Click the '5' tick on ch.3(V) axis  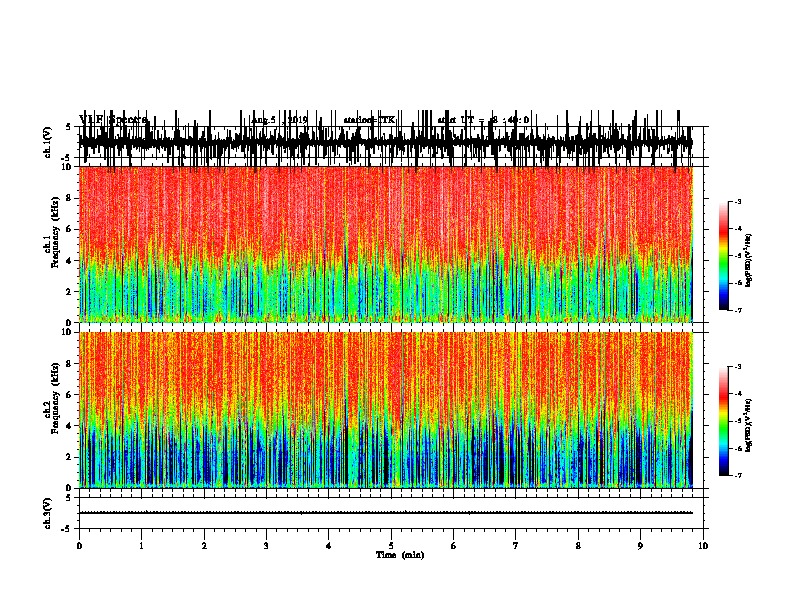(x=68, y=498)
